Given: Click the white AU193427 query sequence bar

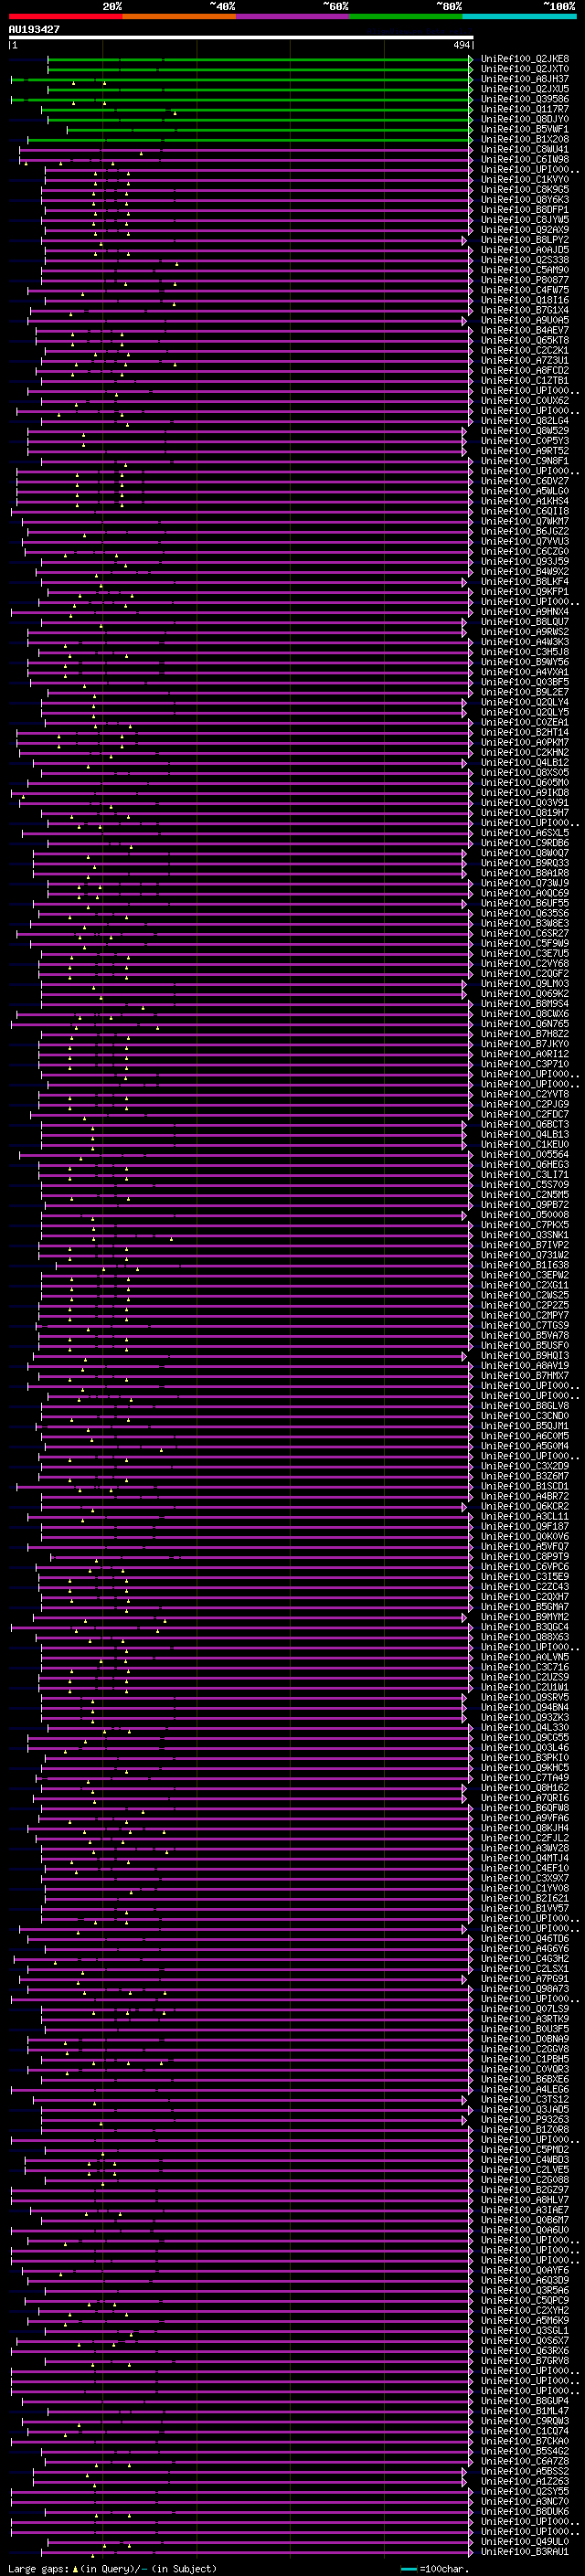Looking at the screenshot, I should [241, 37].
